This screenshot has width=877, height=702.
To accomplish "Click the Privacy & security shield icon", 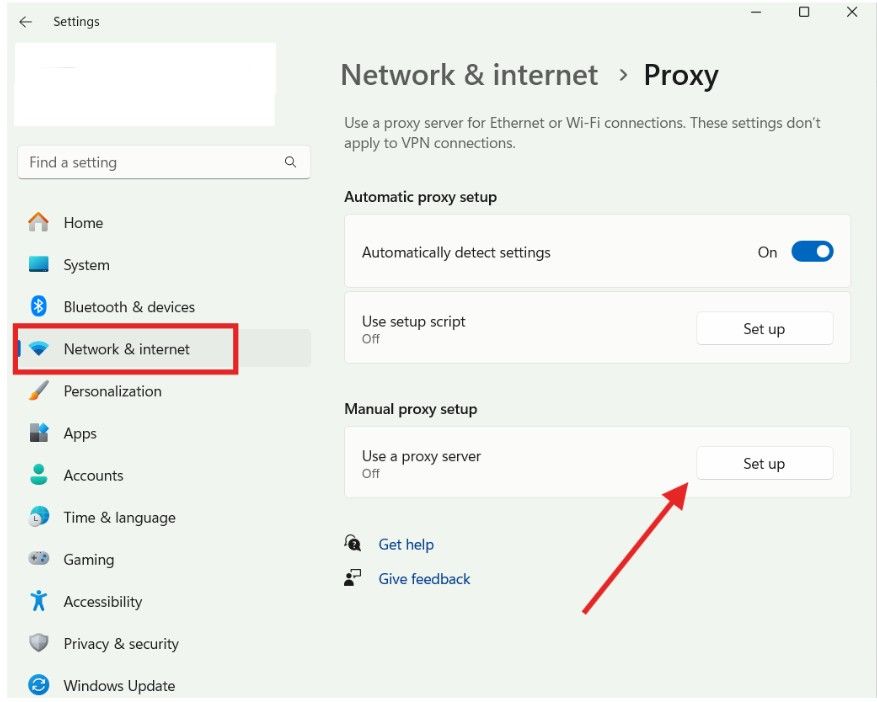I will (x=38, y=643).
